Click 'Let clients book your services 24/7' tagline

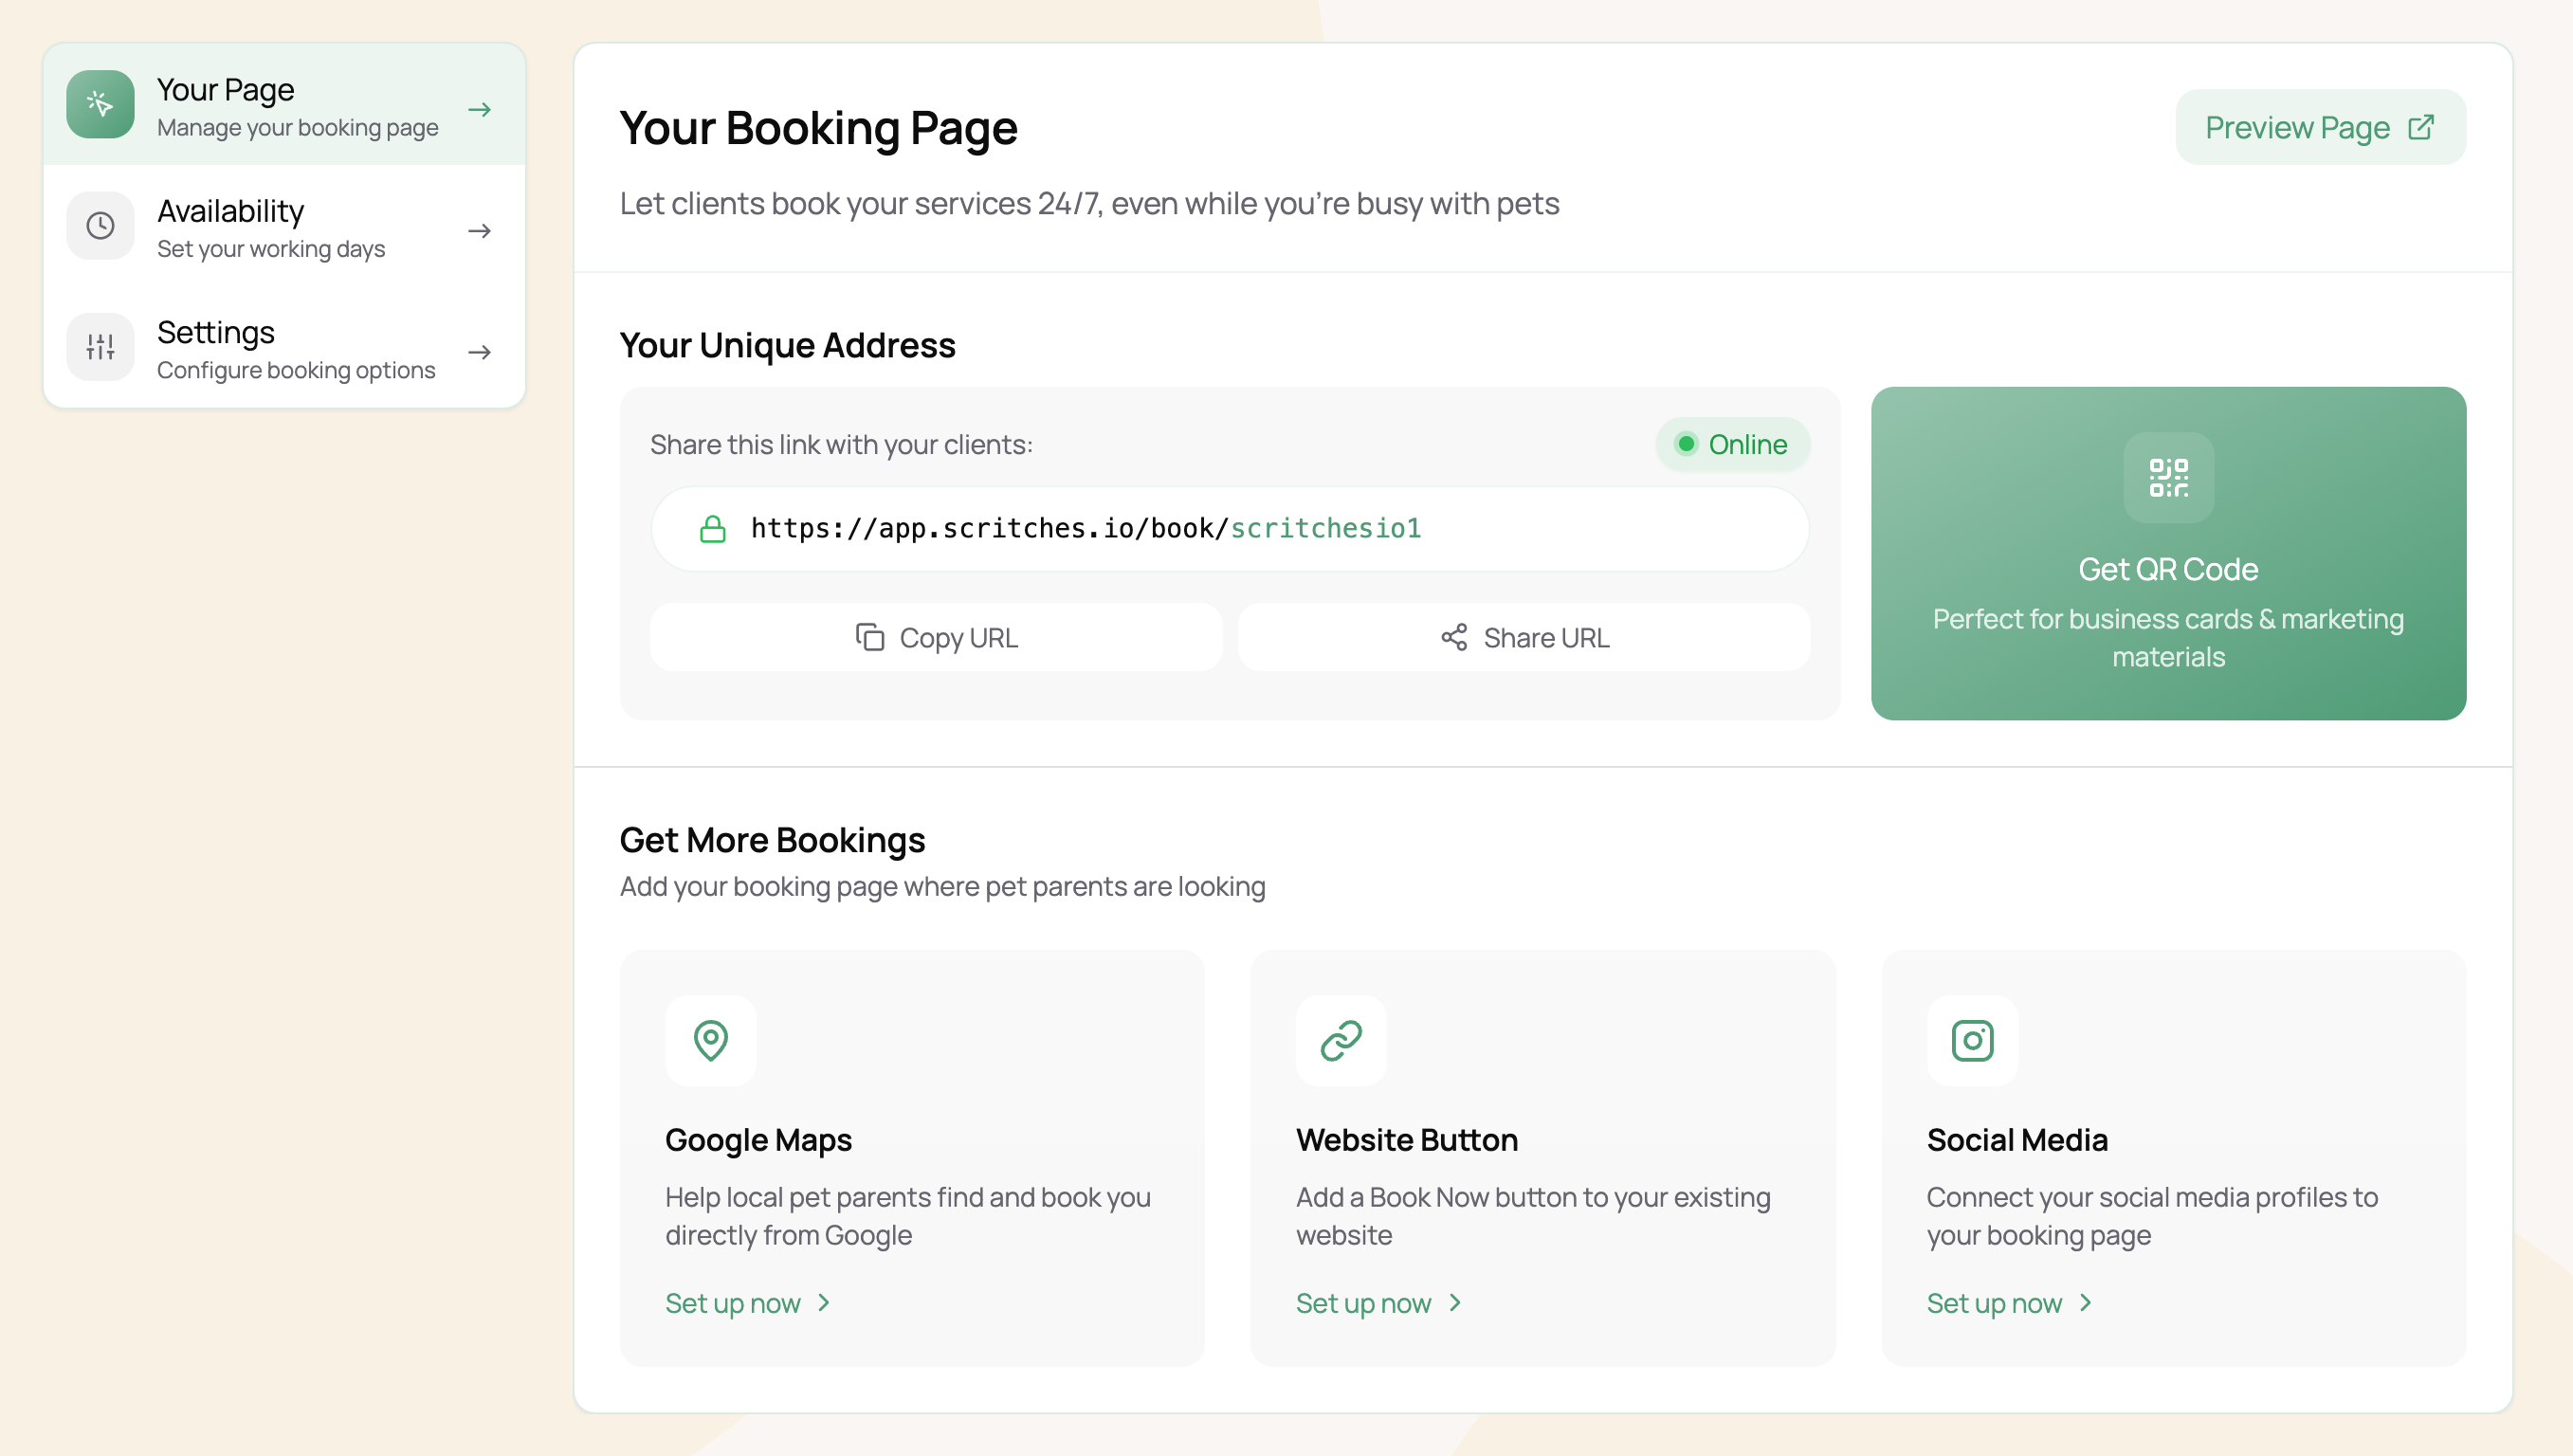pos(1089,204)
